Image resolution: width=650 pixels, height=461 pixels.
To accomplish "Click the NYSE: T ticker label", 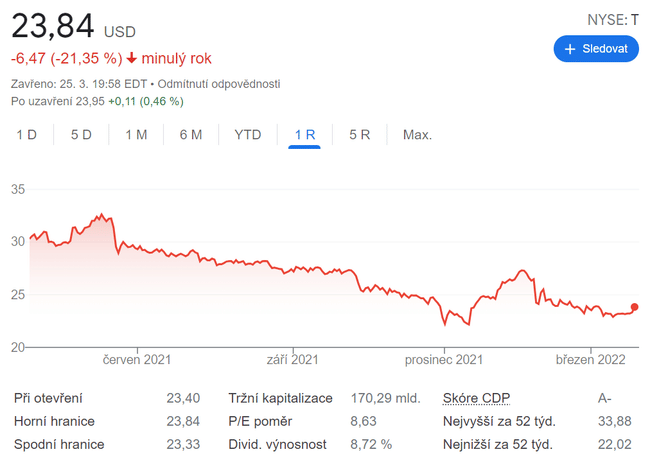I will [x=612, y=19].
